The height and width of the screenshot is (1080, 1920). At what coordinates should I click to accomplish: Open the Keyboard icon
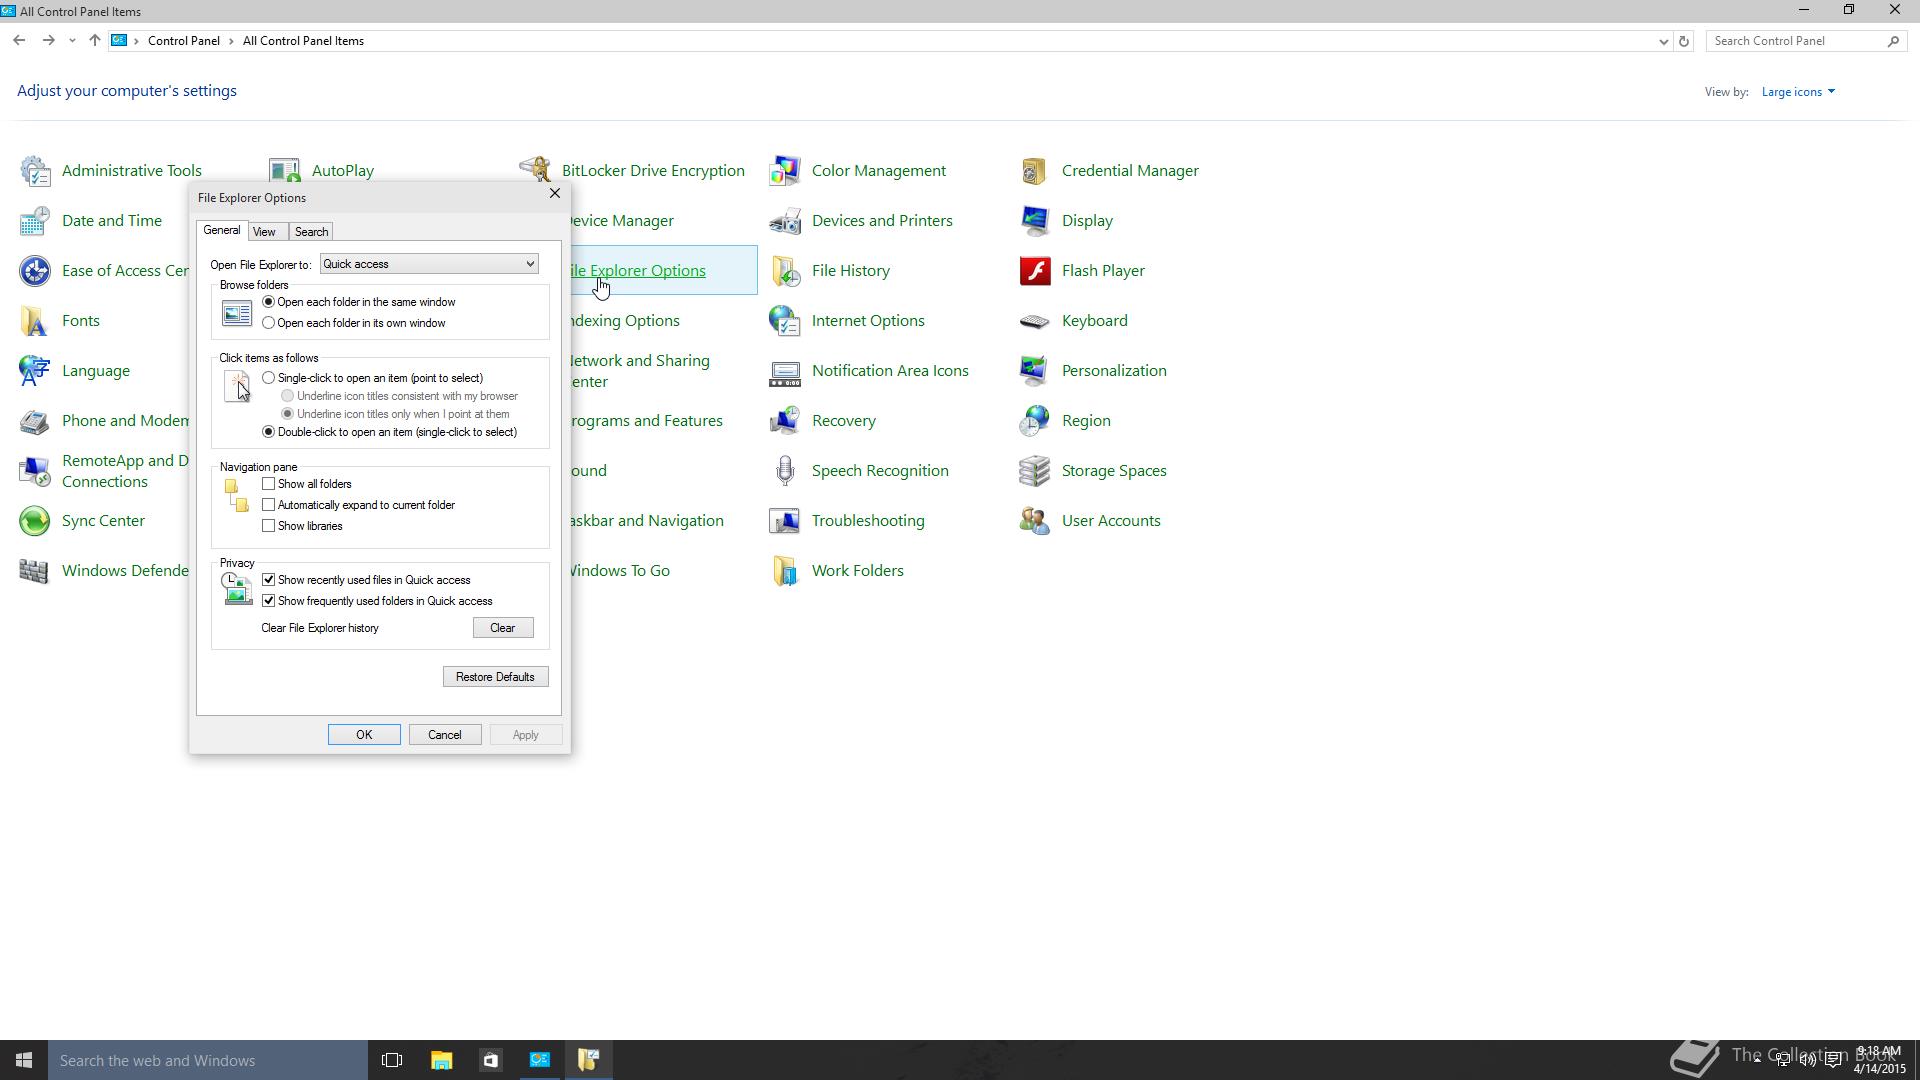[x=1035, y=321]
